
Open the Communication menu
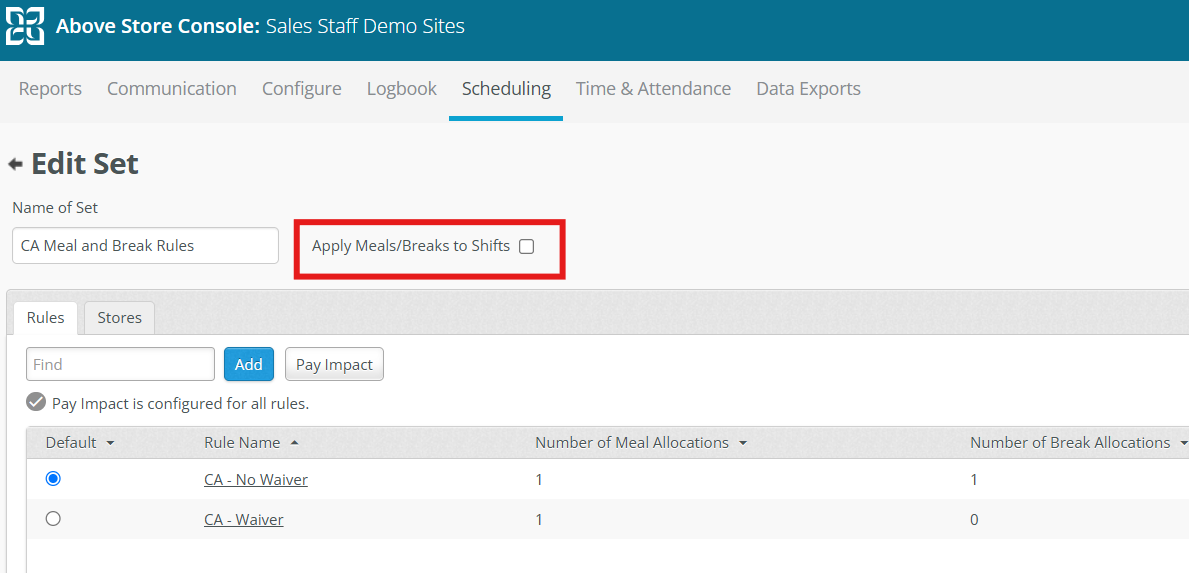click(x=171, y=89)
